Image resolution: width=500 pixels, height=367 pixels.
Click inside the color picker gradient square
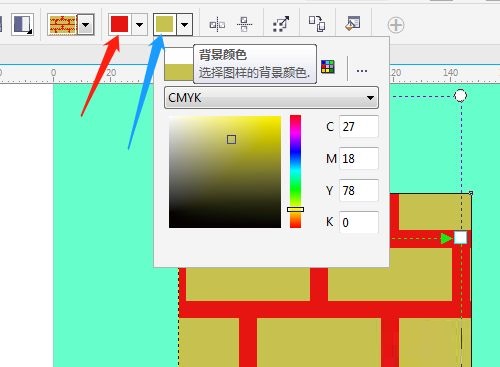225,172
